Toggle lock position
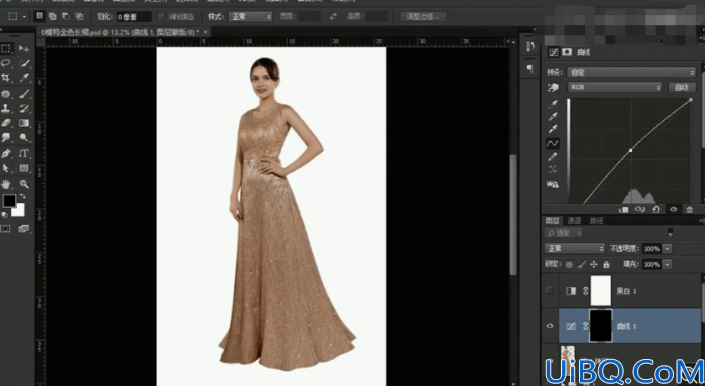This screenshot has height=386, width=705. pos(594,265)
